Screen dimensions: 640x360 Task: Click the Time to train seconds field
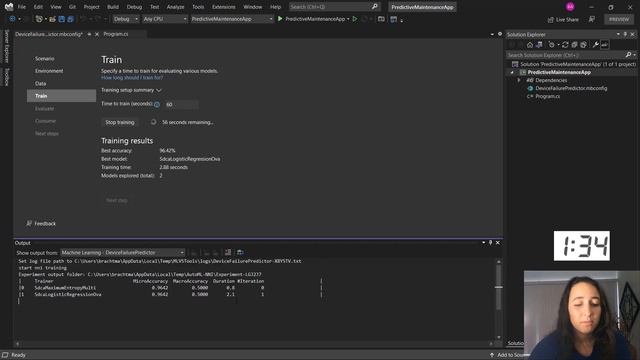tap(181, 104)
